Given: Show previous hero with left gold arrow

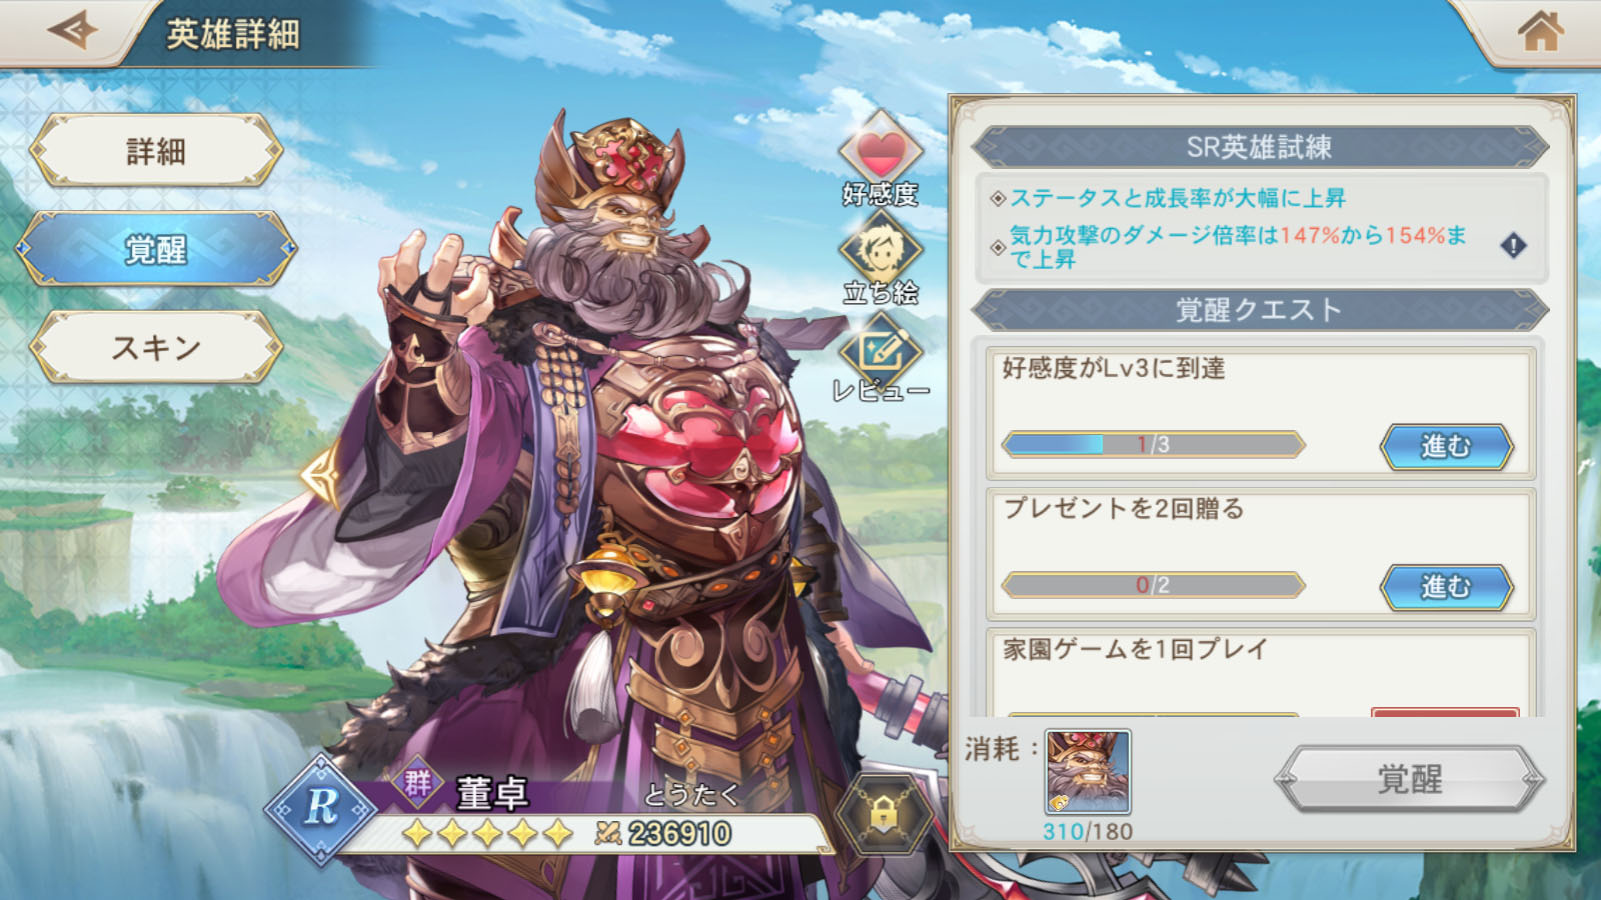Looking at the screenshot, I should click(322, 478).
